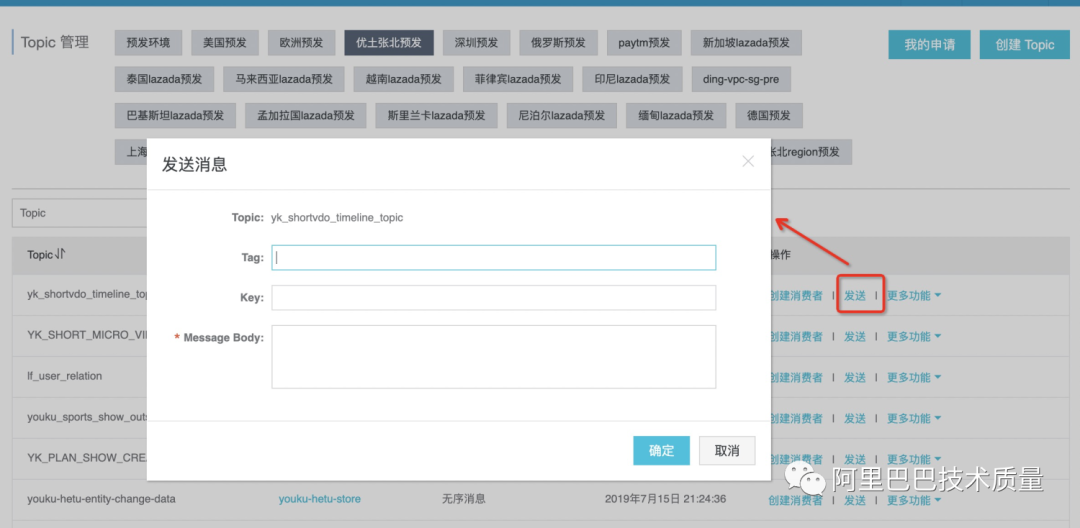
Task: Choose 斯里兰卡lazada预发 tab
Action: (437, 116)
